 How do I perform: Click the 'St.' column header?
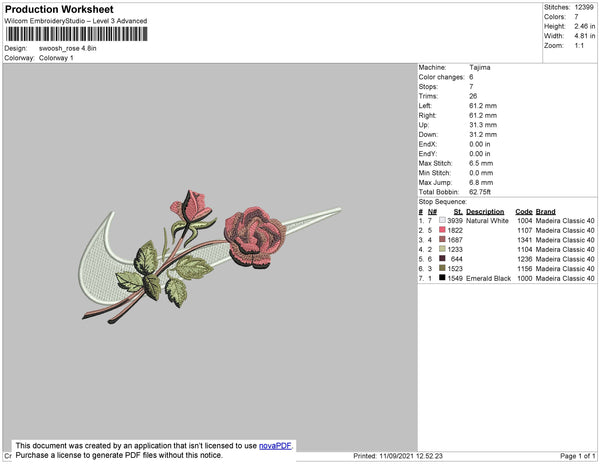(458, 212)
